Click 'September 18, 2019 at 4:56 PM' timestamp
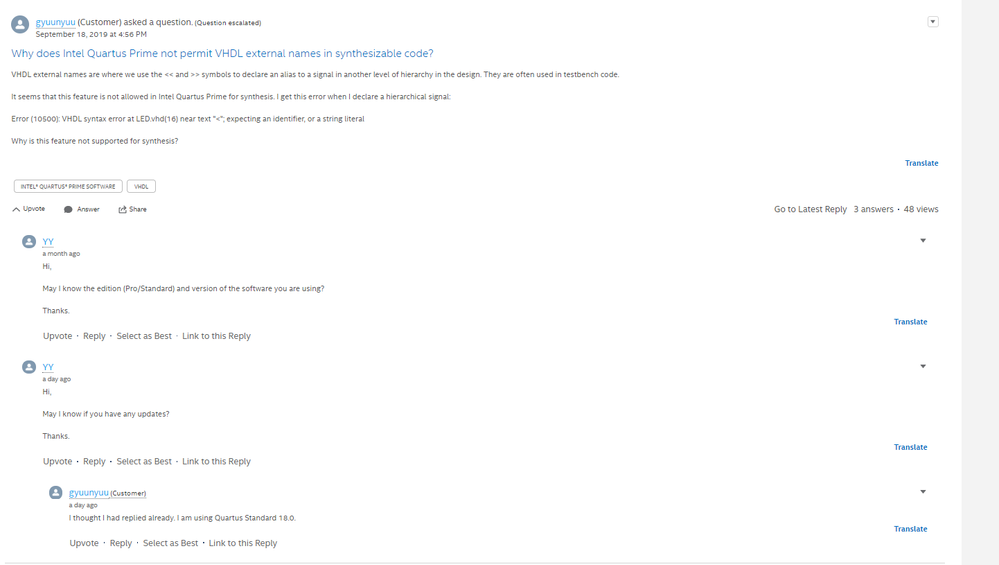Screen dimensions: 999x565 91,34
